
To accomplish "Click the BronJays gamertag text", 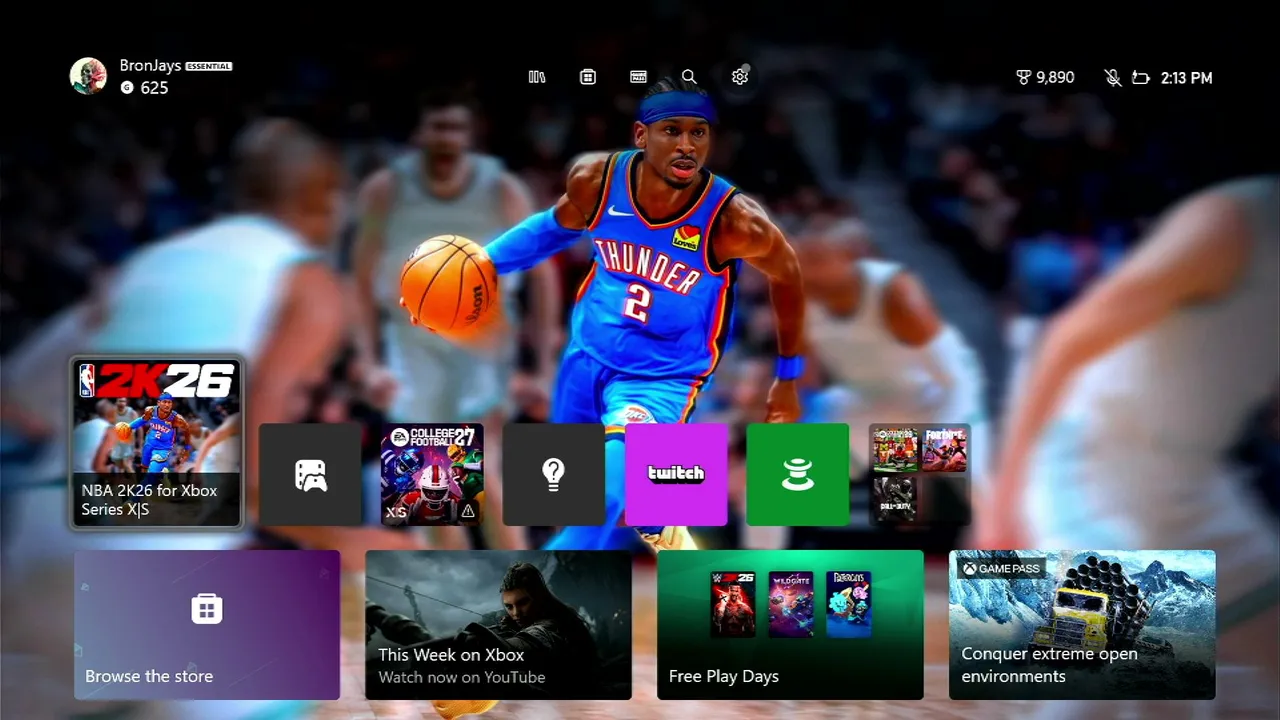I will pos(150,66).
